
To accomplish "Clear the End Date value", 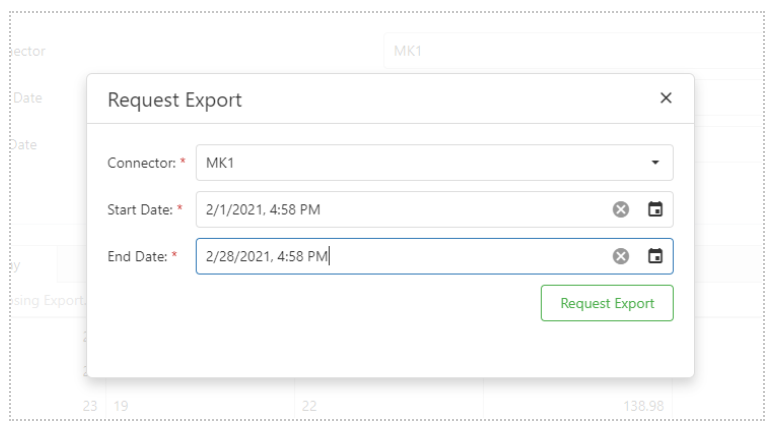I will 621,256.
